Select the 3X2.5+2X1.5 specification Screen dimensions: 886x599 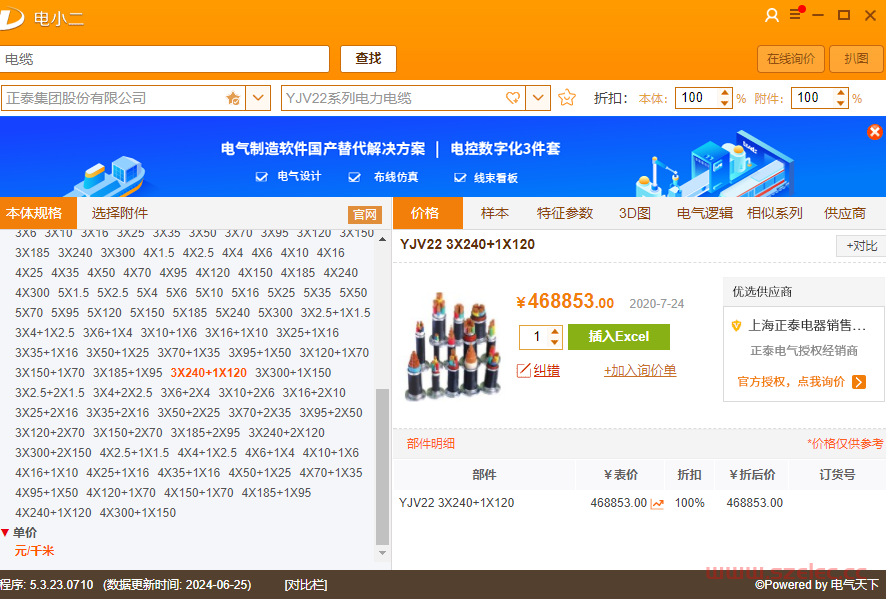pyautogui.click(x=50, y=393)
